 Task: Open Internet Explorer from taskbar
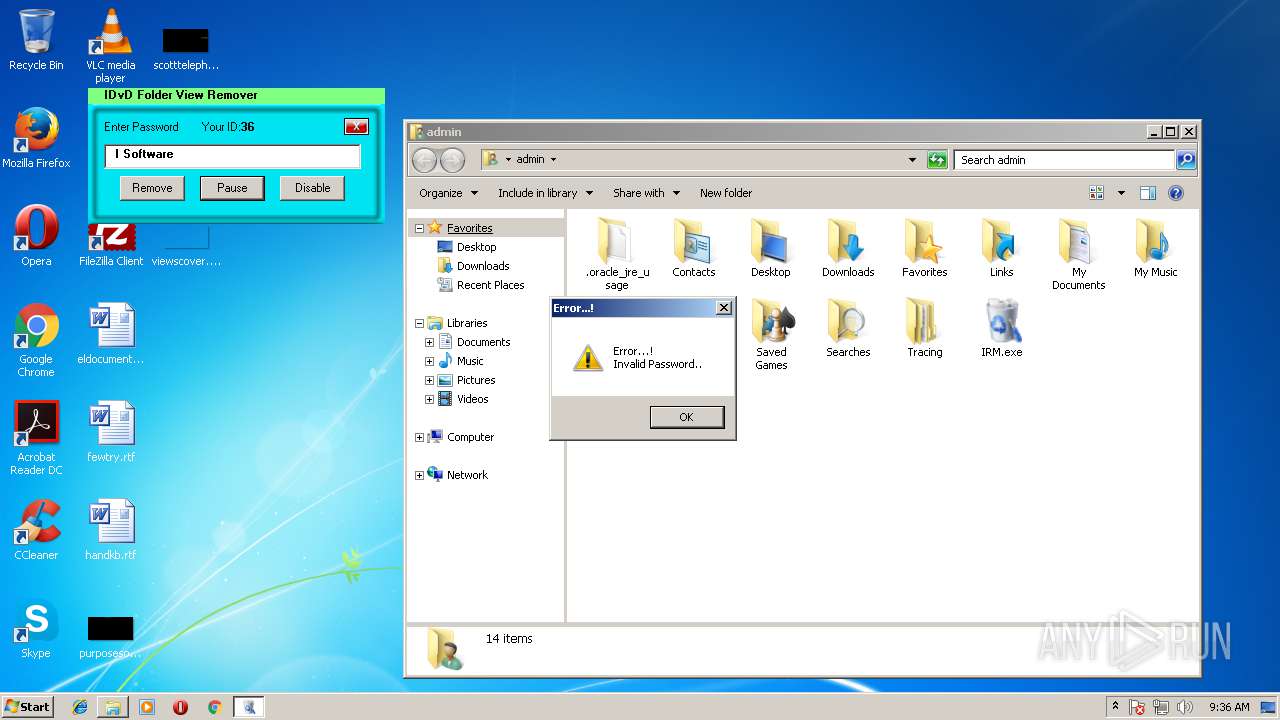(x=80, y=707)
